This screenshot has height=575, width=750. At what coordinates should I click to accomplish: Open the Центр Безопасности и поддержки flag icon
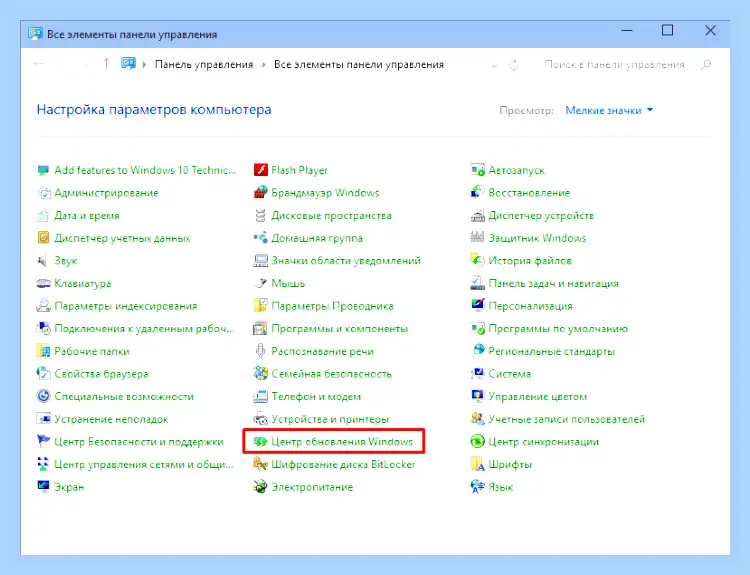point(43,442)
